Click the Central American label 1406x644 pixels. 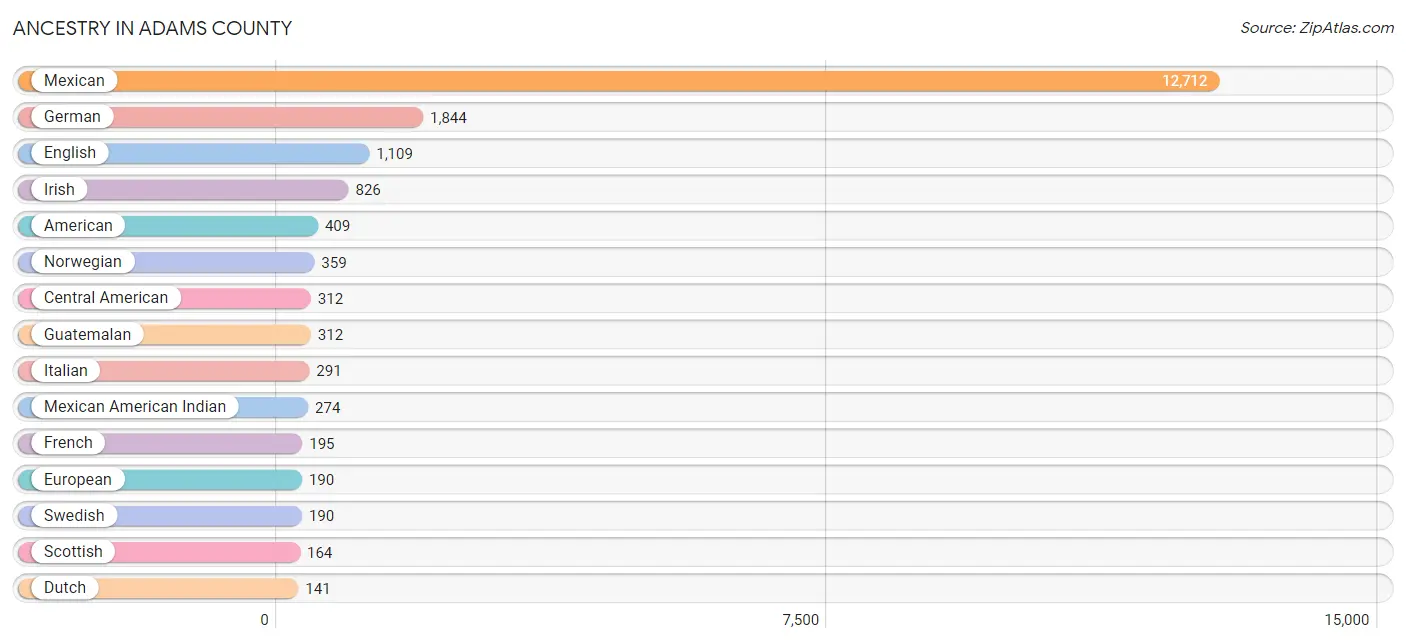(x=106, y=298)
